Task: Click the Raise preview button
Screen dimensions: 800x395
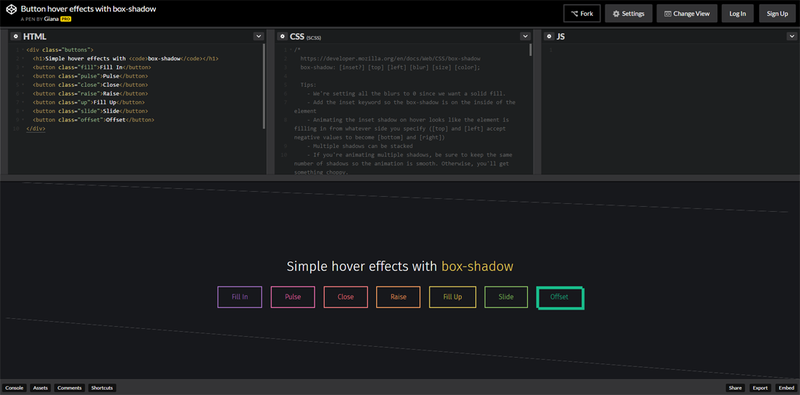Action: 398,297
